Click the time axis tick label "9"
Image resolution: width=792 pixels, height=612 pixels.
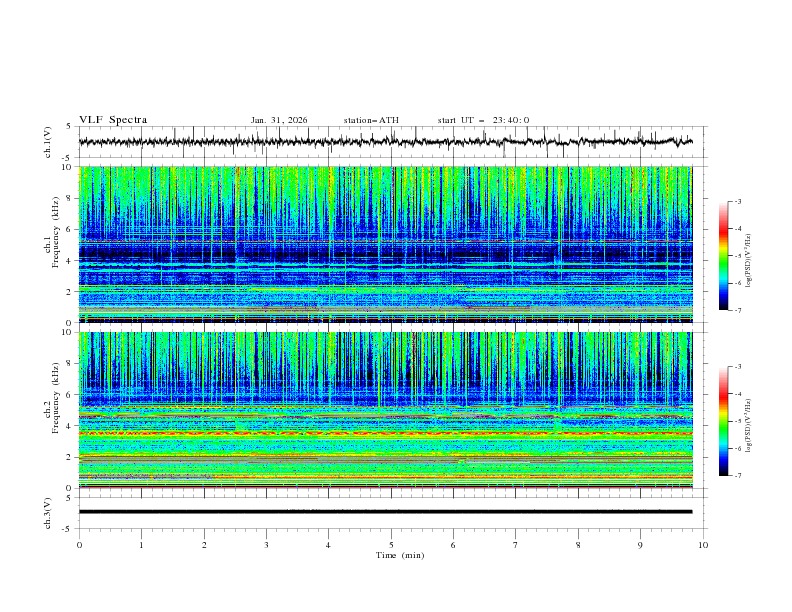point(640,545)
